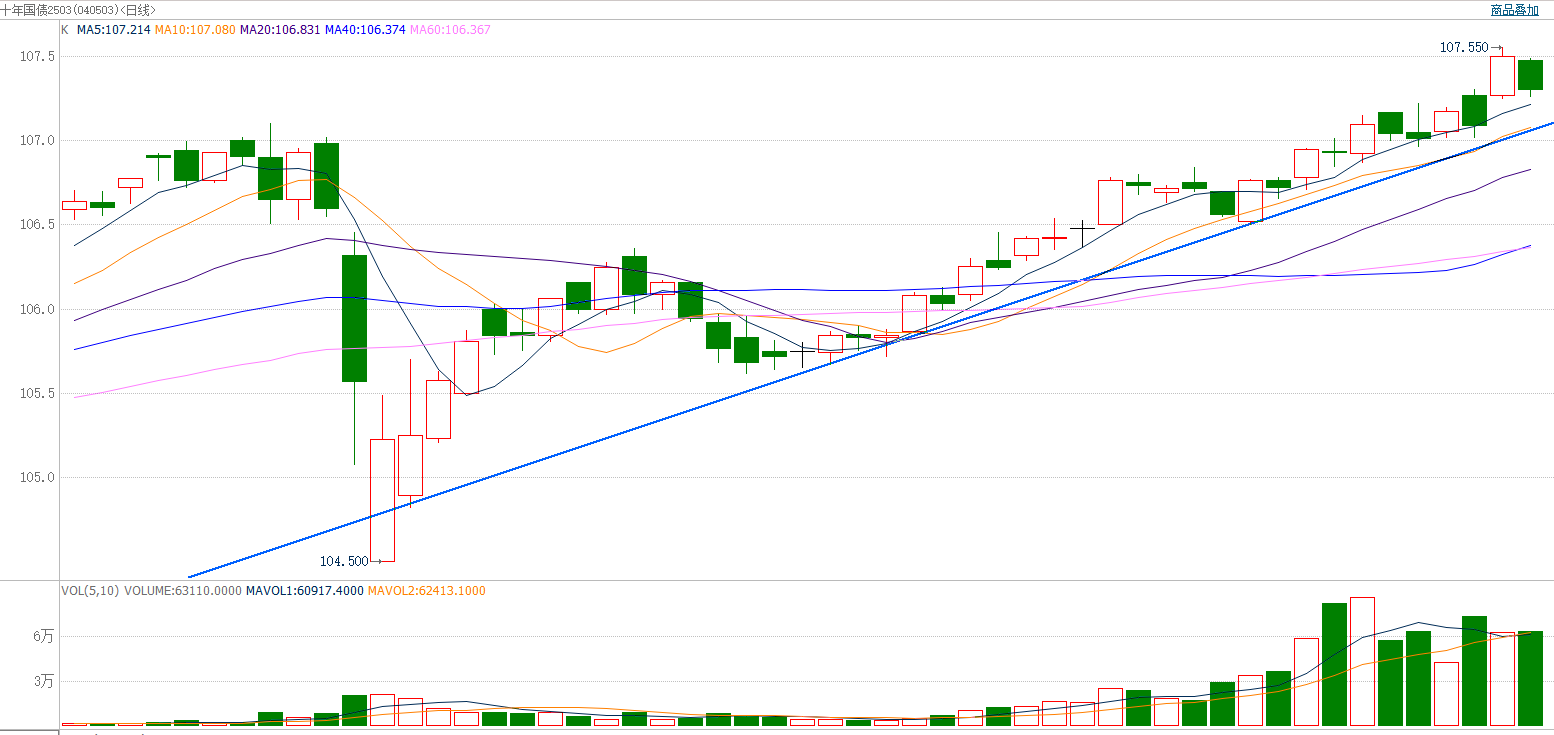
Task: Select the blue MA40:106.374 label
Action: coord(365,30)
